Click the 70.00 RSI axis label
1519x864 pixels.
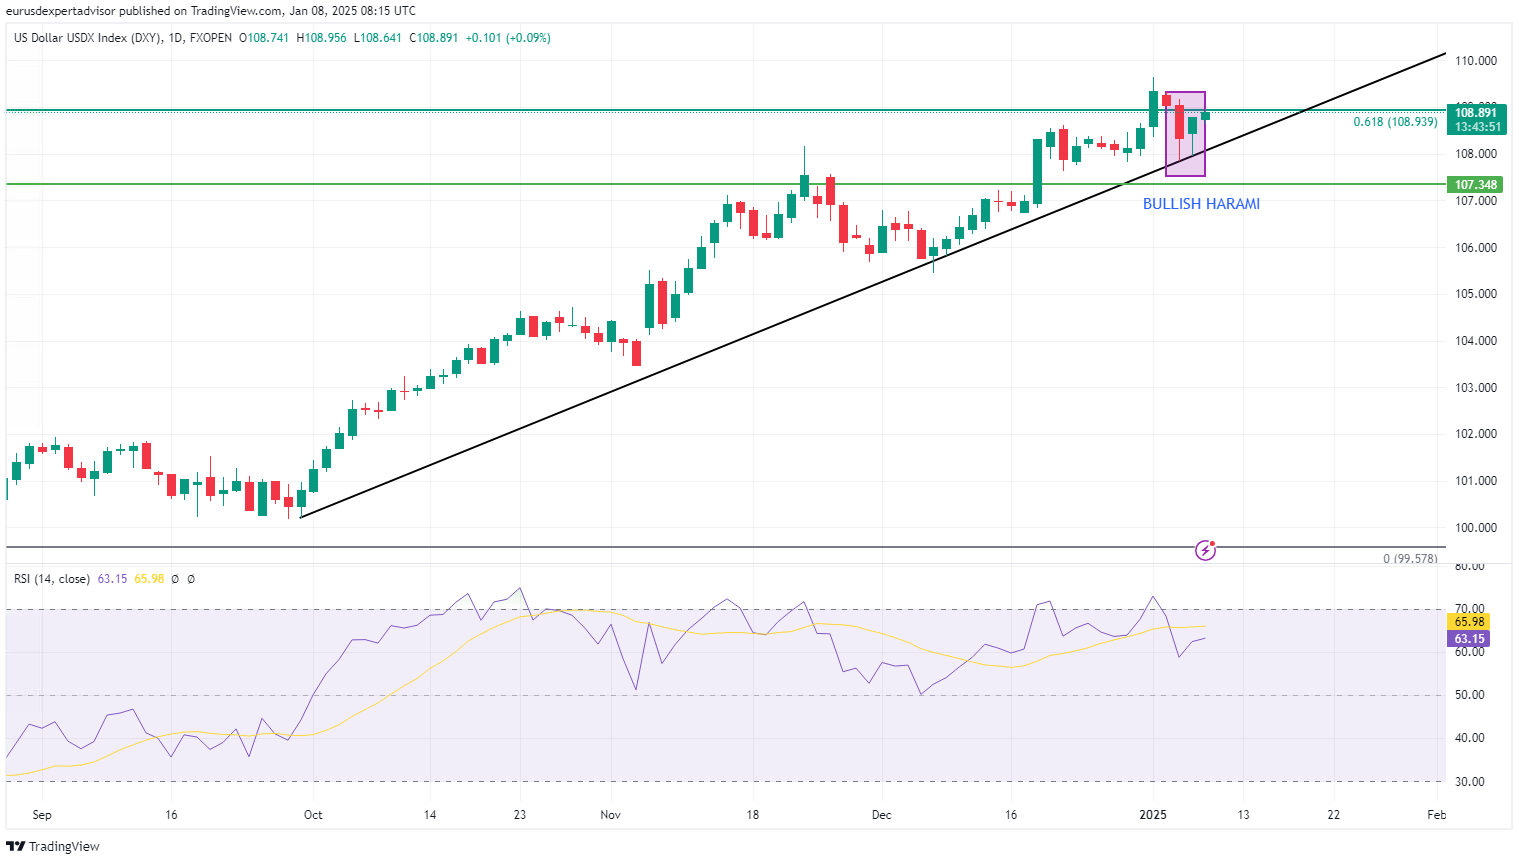pos(1469,609)
